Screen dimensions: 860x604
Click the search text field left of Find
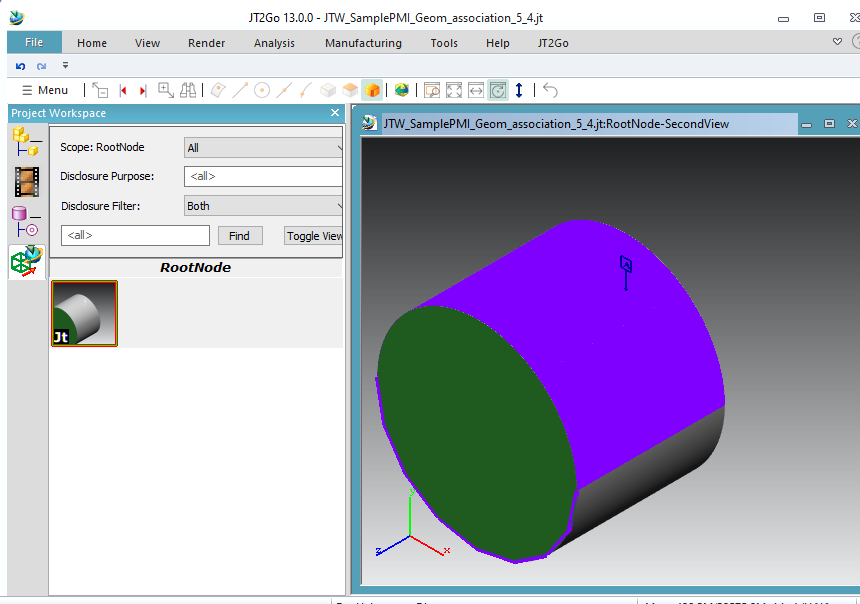135,235
